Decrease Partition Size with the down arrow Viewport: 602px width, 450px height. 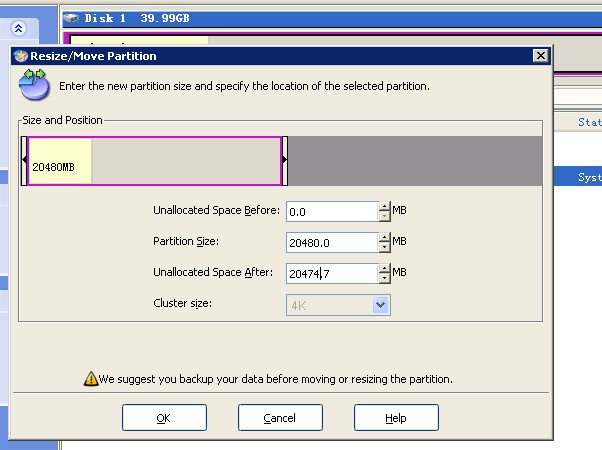[x=384, y=247]
